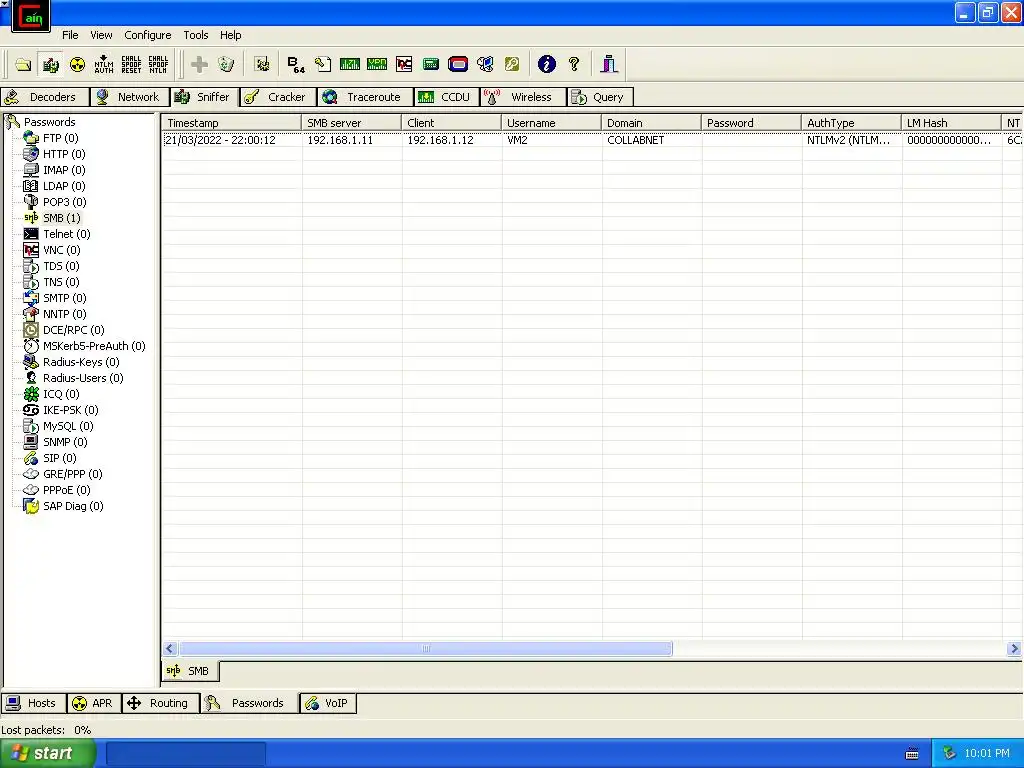Click the NTLM Auth toolbar icon
The width and height of the screenshot is (1024, 768).
[x=104, y=64]
